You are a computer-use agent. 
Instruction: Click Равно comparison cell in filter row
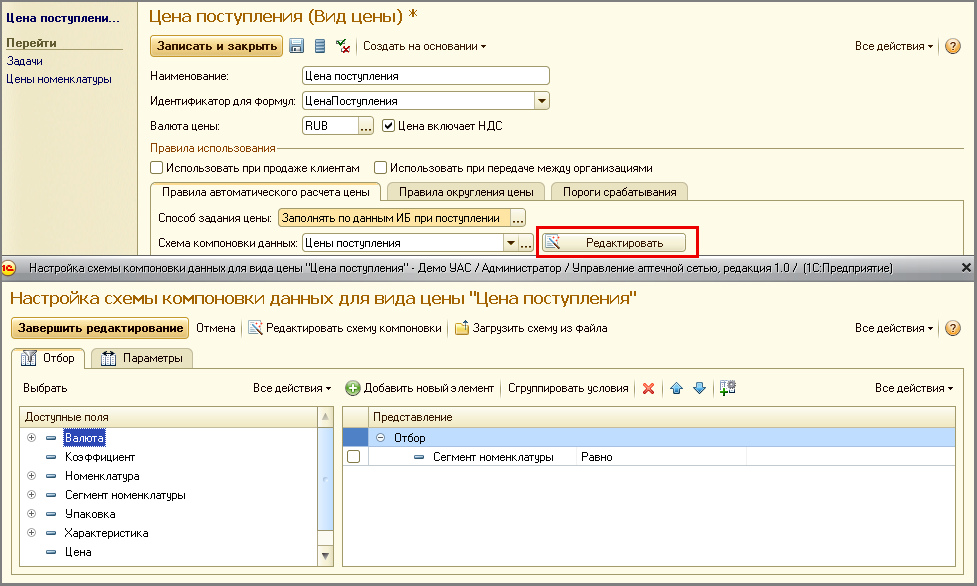tap(661, 457)
